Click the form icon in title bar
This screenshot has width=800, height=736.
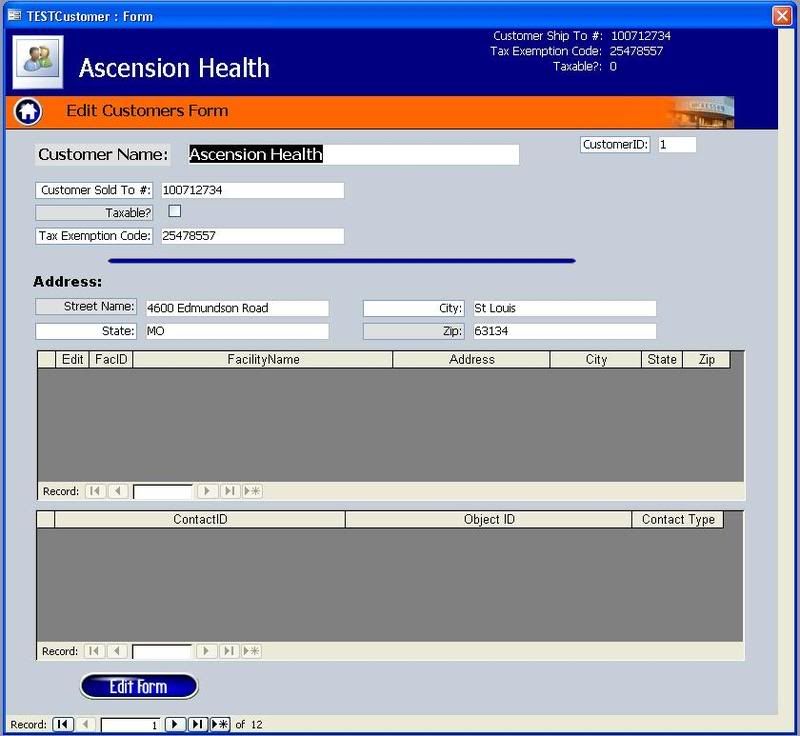point(14,16)
